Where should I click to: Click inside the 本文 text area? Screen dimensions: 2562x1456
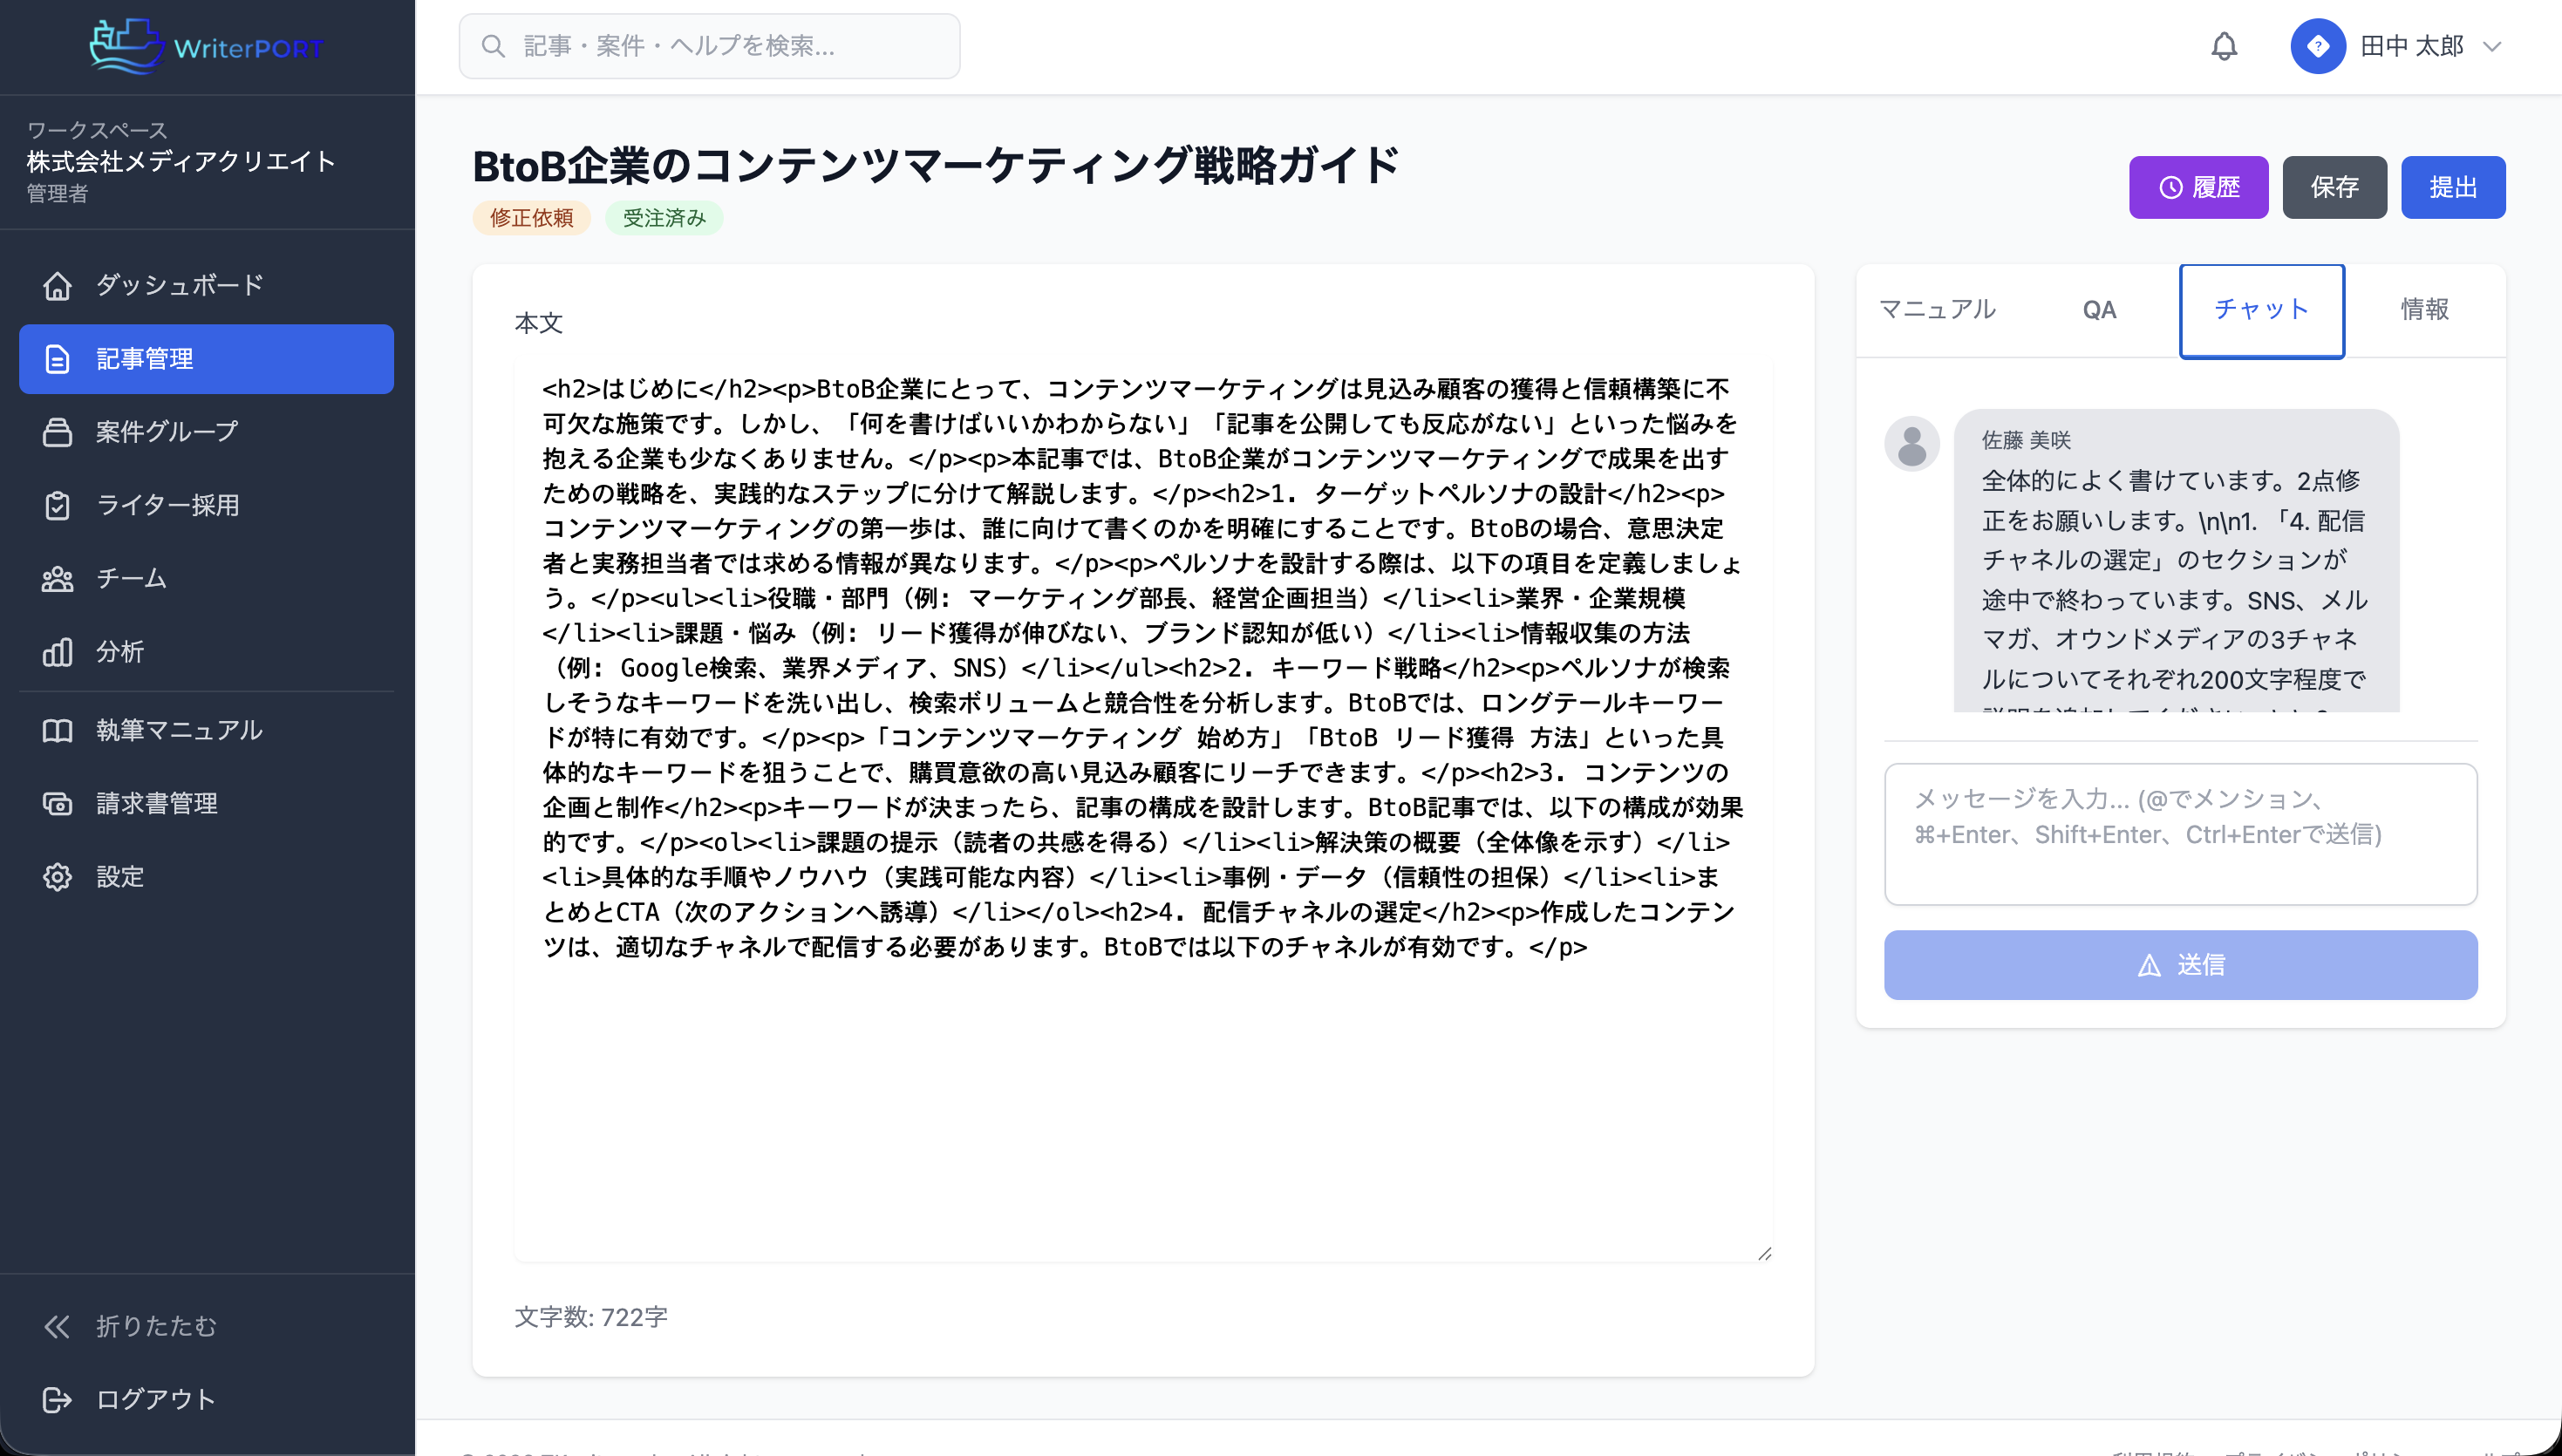(1143, 810)
